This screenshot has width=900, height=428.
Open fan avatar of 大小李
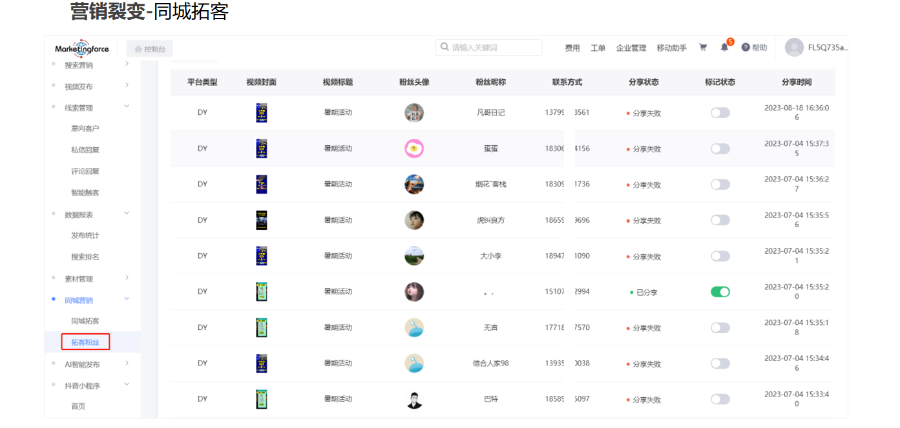tap(414, 256)
